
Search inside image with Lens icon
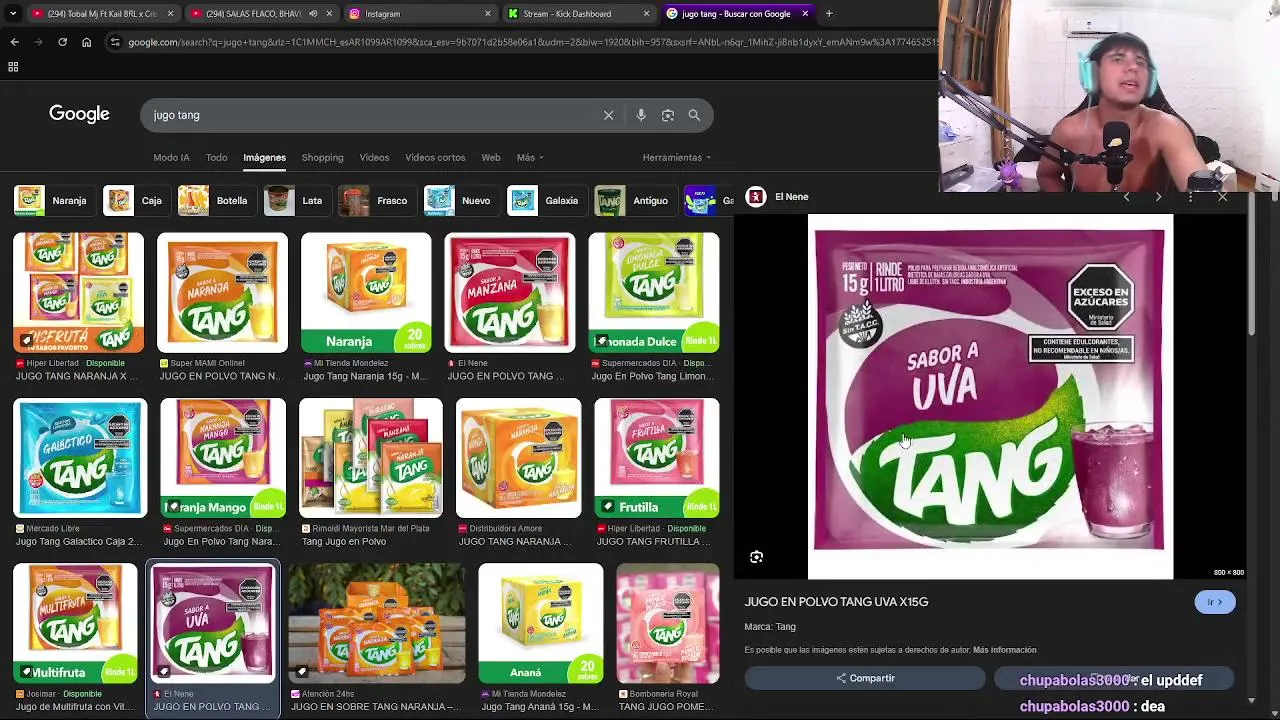click(x=756, y=557)
